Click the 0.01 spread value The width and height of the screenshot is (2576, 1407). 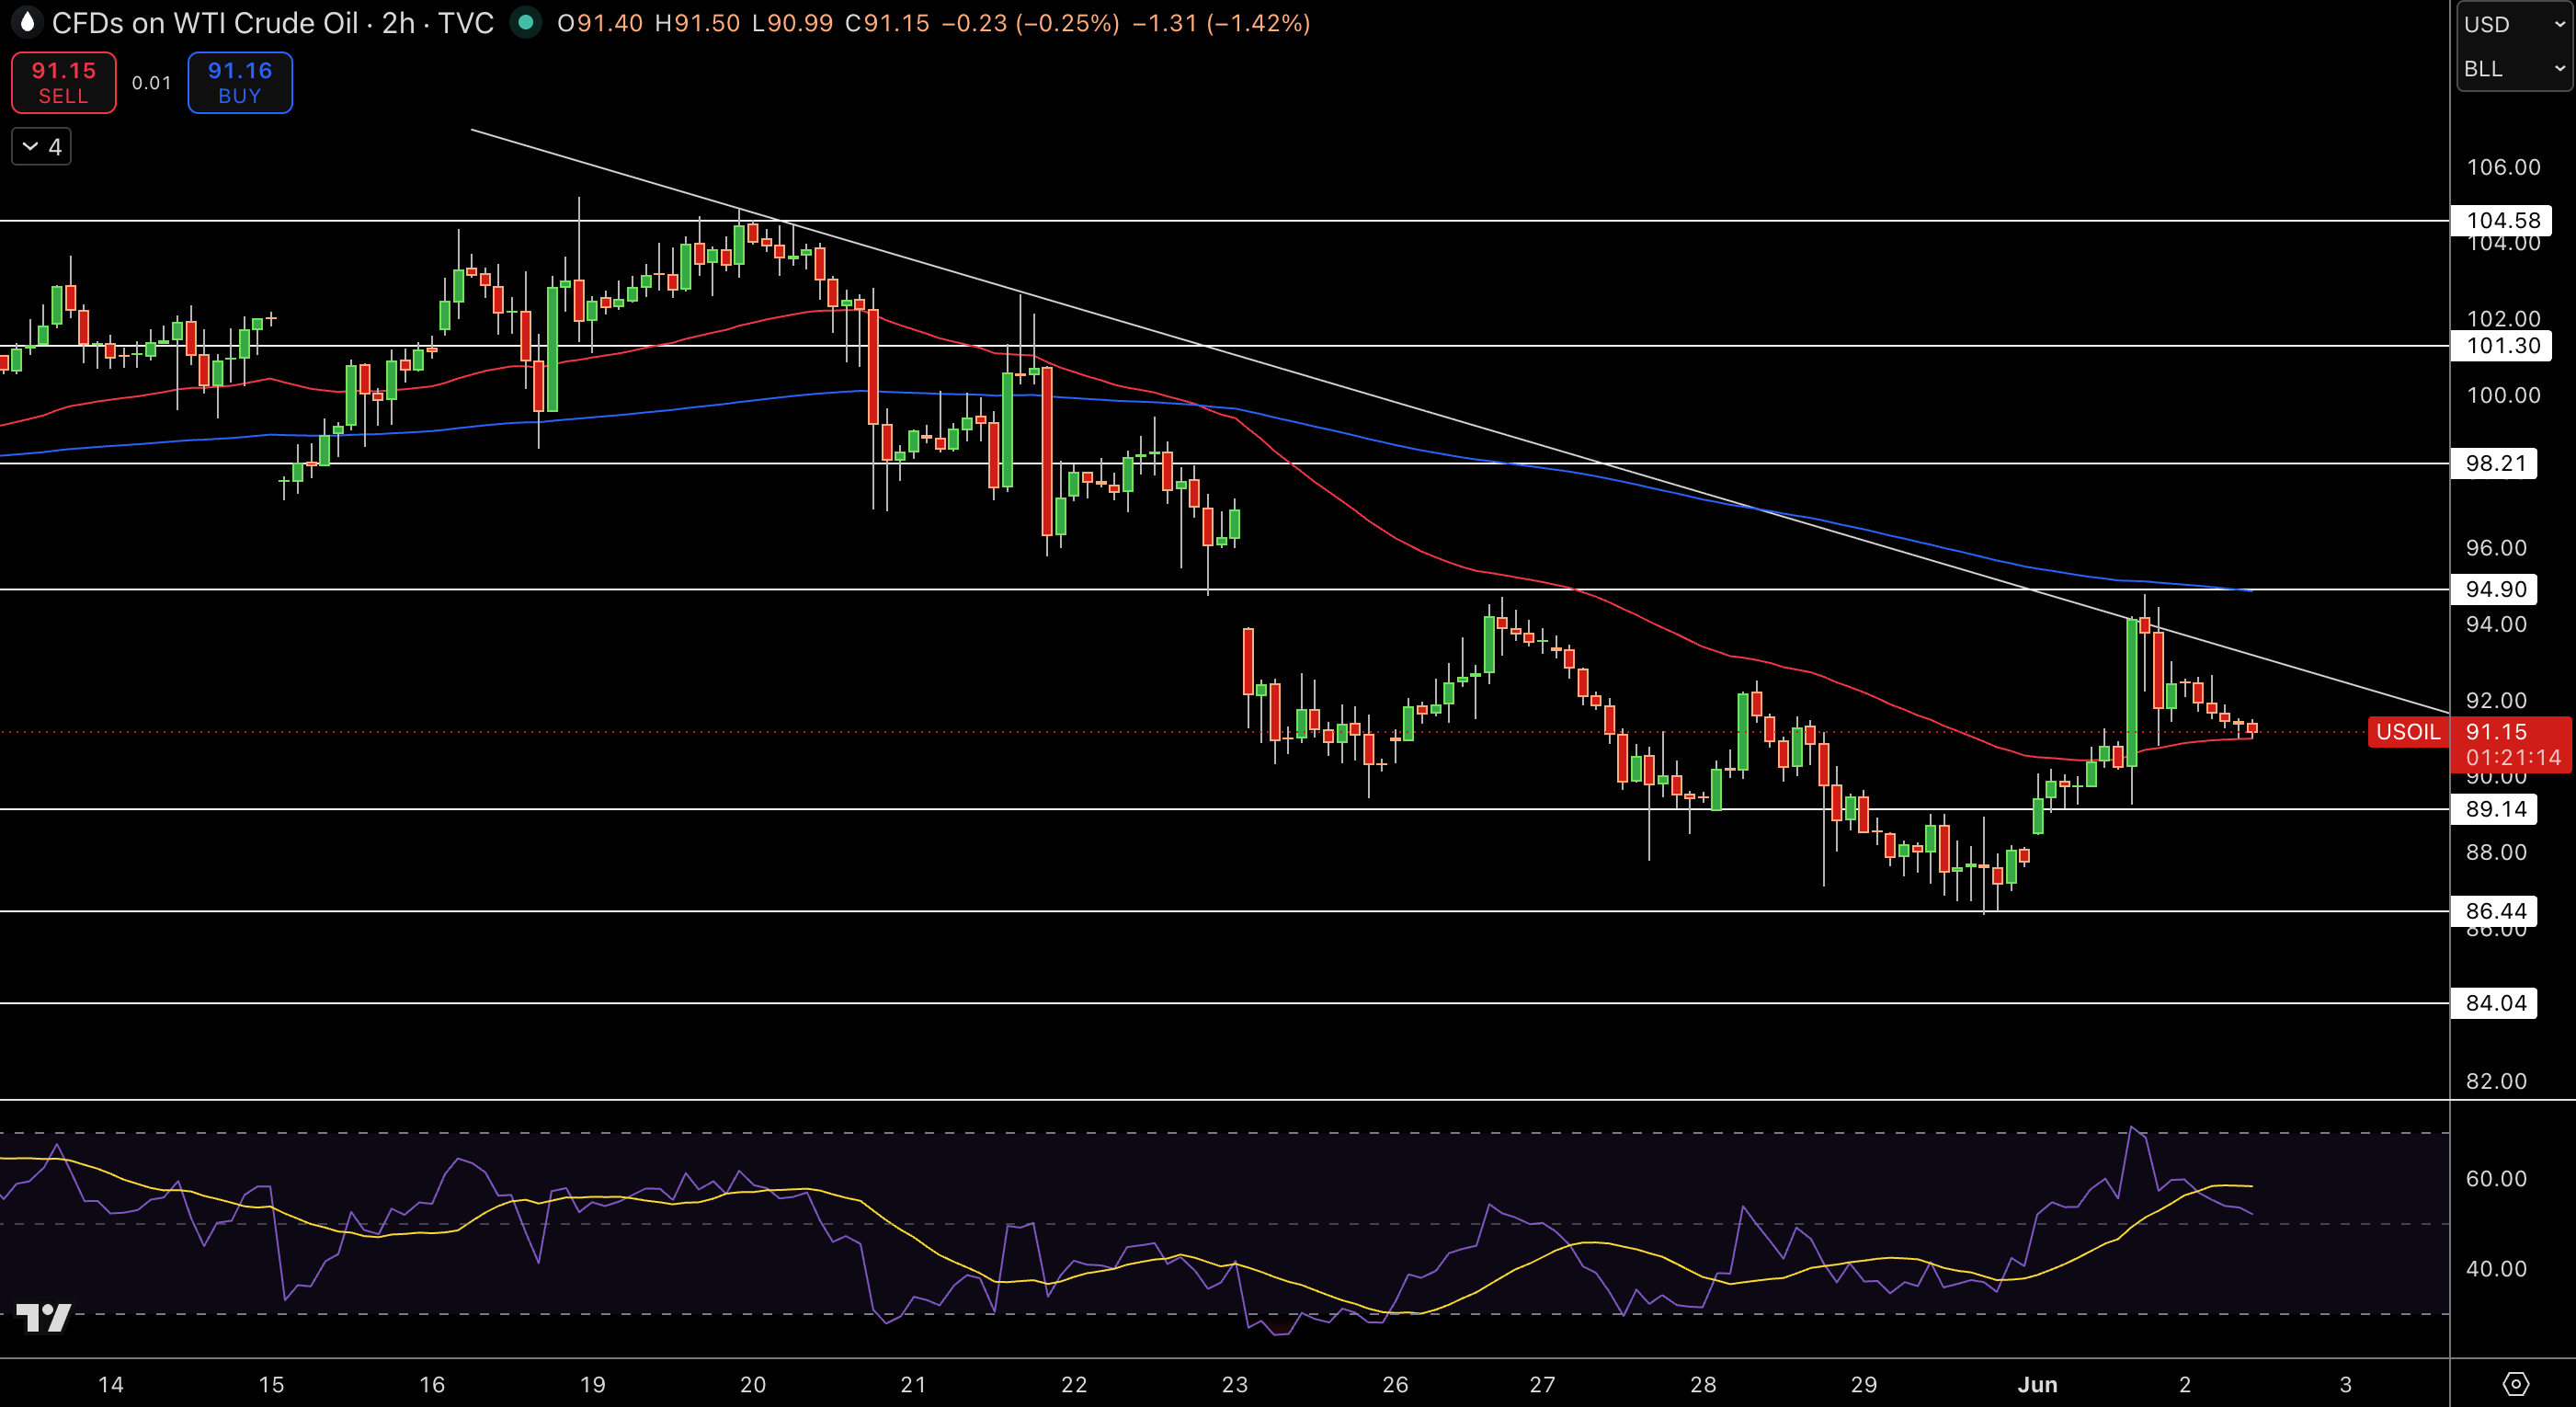(x=152, y=83)
